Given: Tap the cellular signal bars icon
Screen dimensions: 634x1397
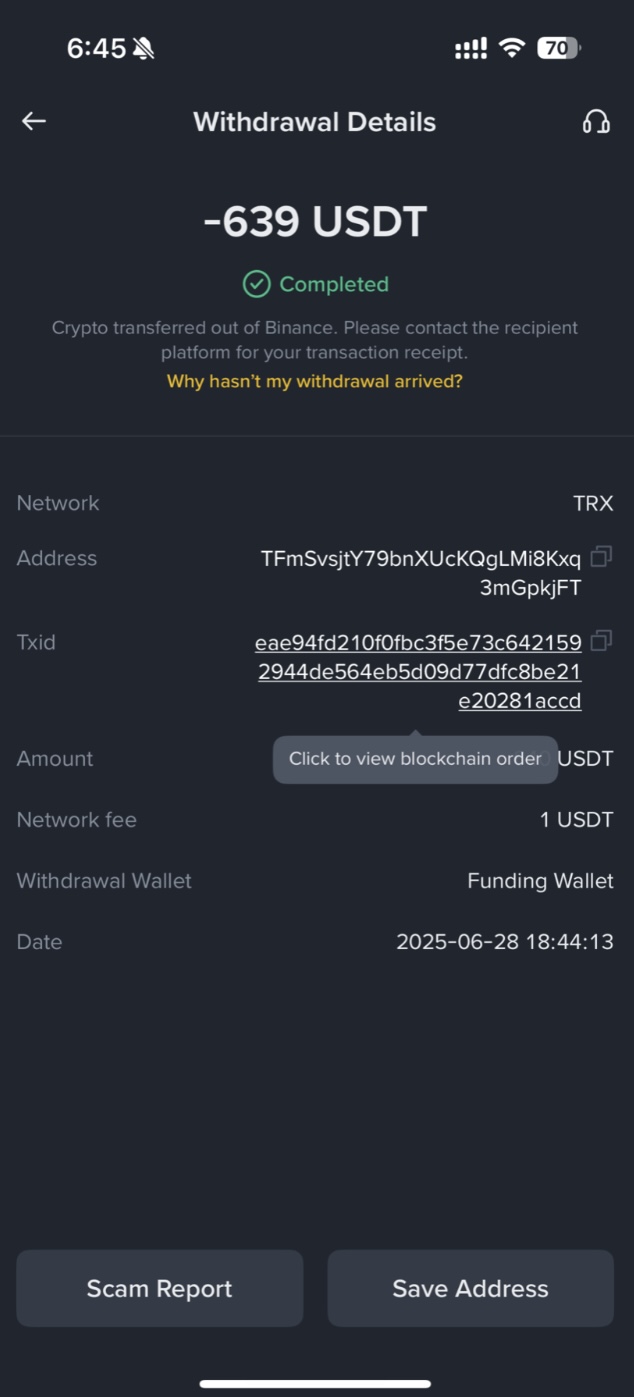Looking at the screenshot, I should tap(471, 48).
